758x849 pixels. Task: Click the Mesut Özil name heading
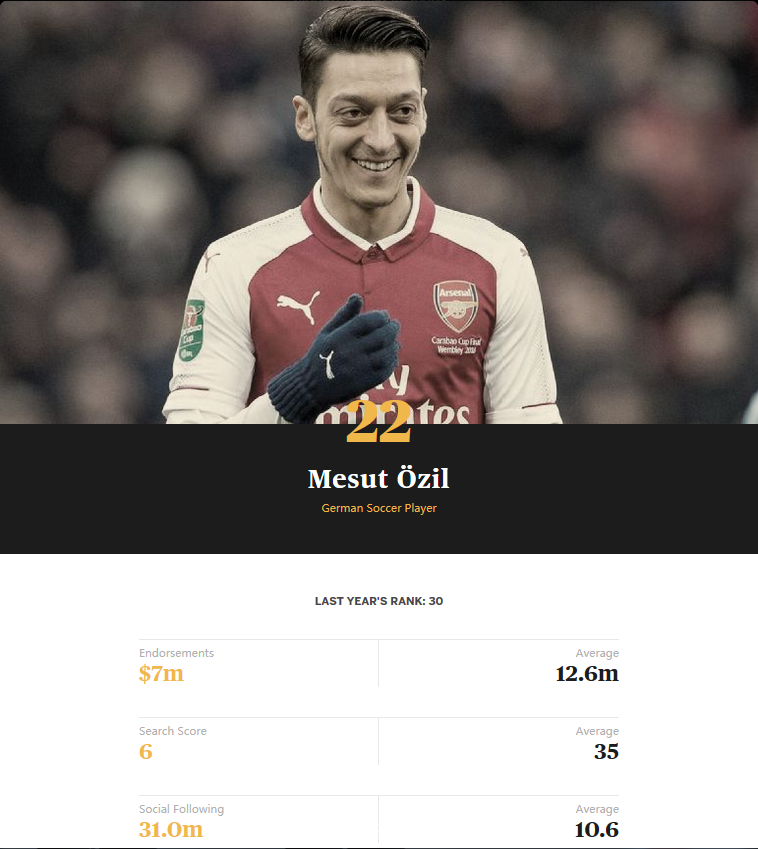(x=378, y=479)
